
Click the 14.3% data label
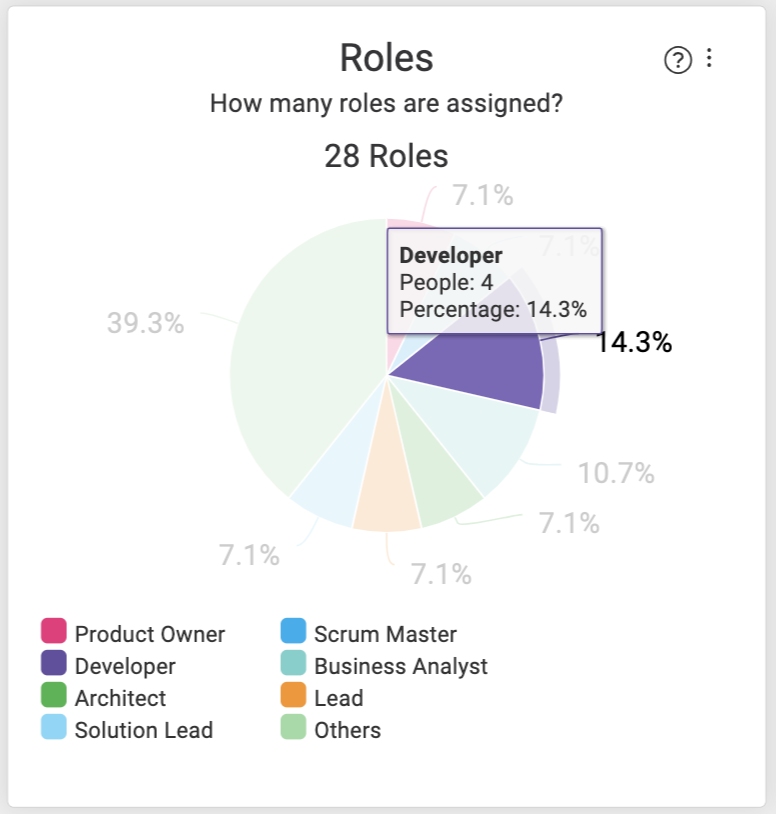pos(634,343)
